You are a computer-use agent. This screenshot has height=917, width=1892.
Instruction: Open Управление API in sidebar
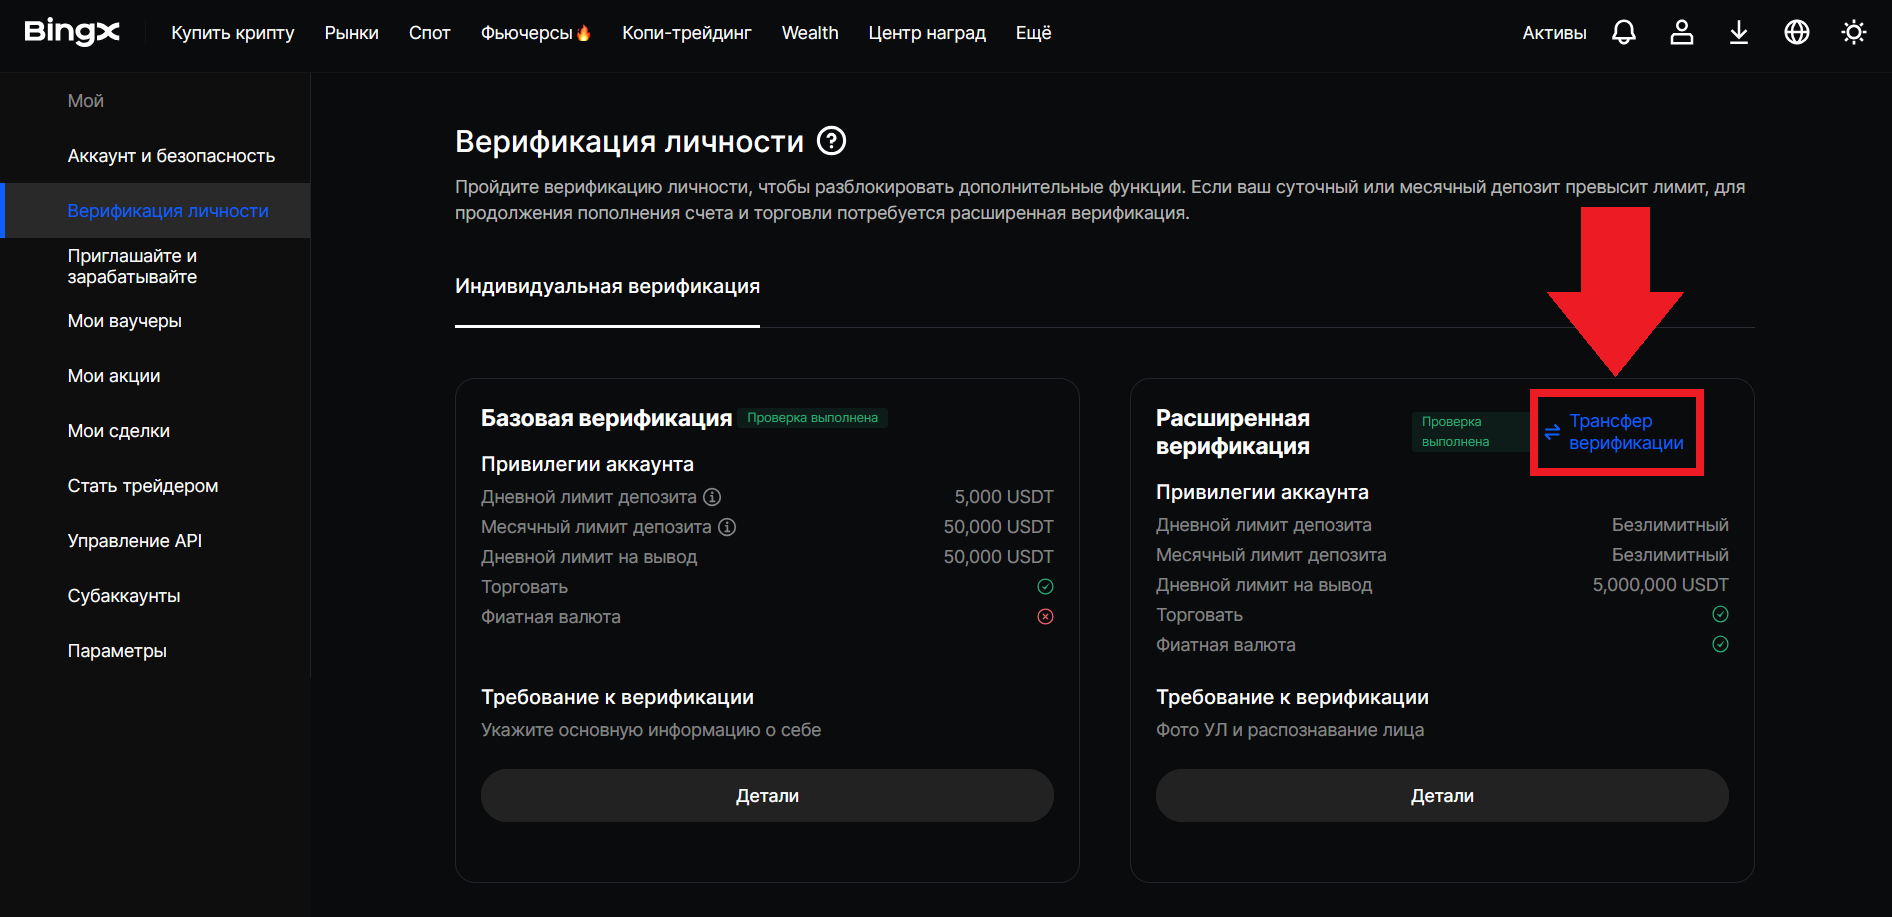pos(135,541)
